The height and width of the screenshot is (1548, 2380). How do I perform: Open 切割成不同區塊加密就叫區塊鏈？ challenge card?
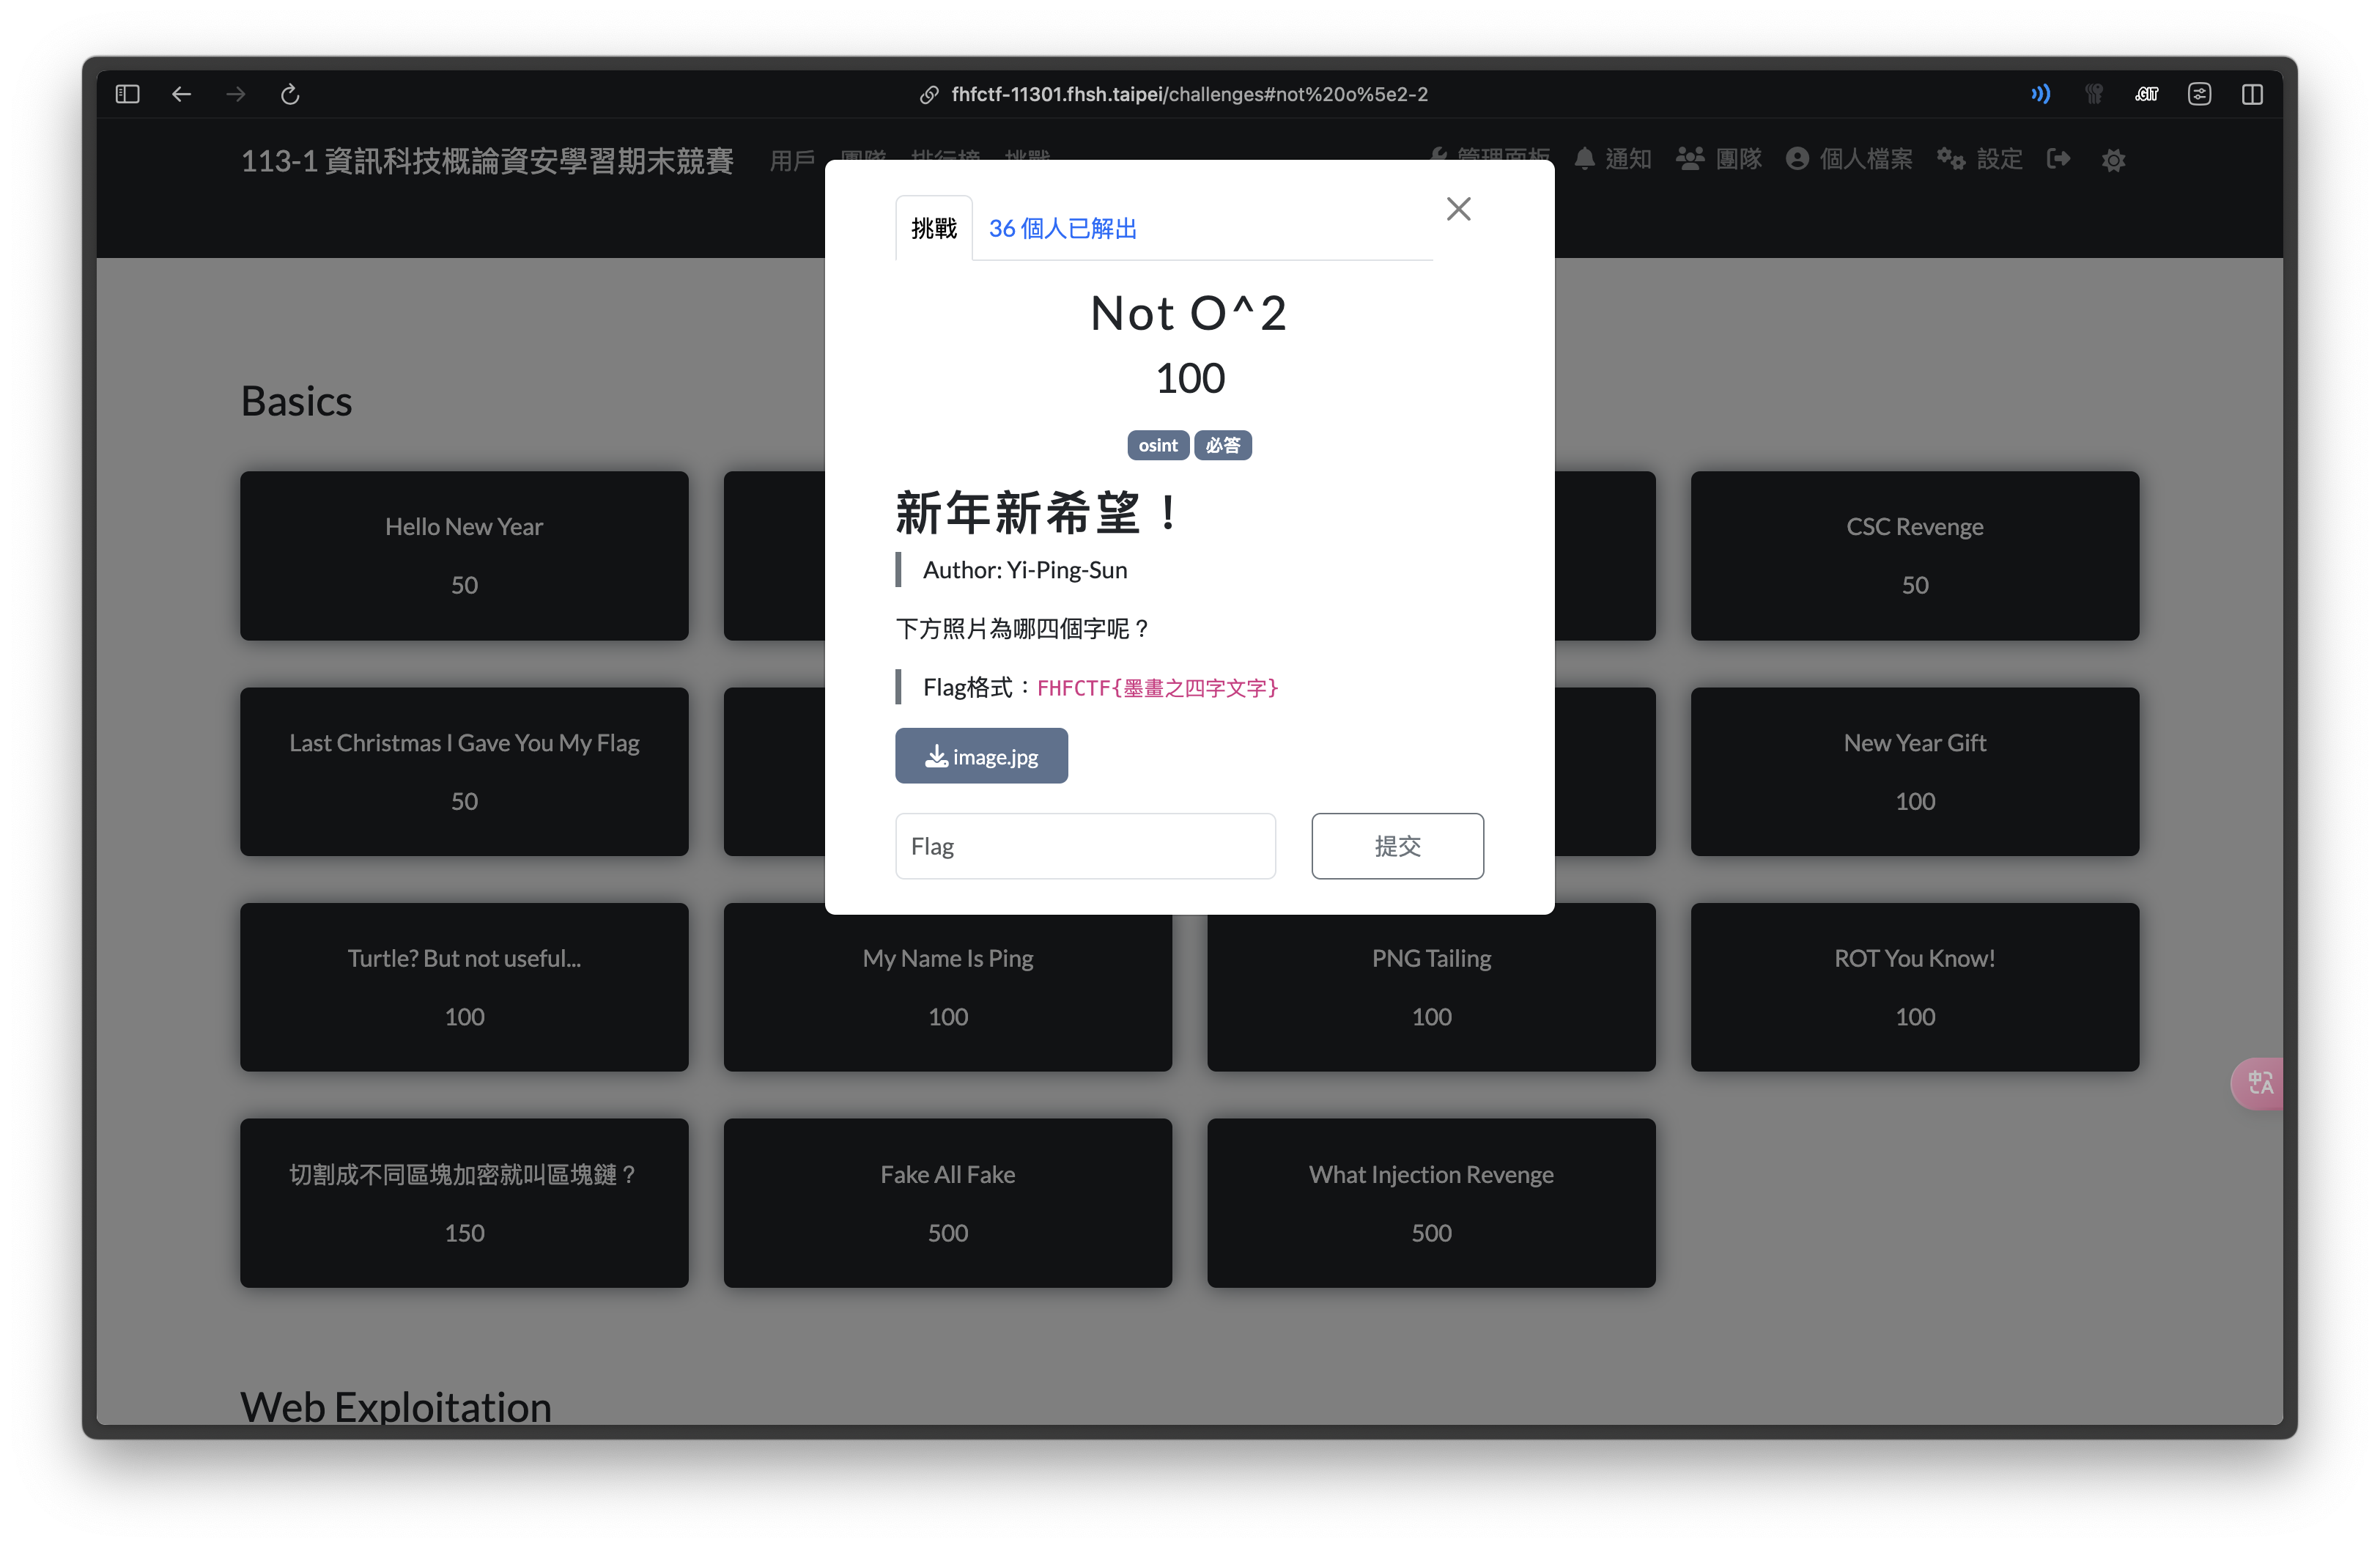pos(464,1203)
